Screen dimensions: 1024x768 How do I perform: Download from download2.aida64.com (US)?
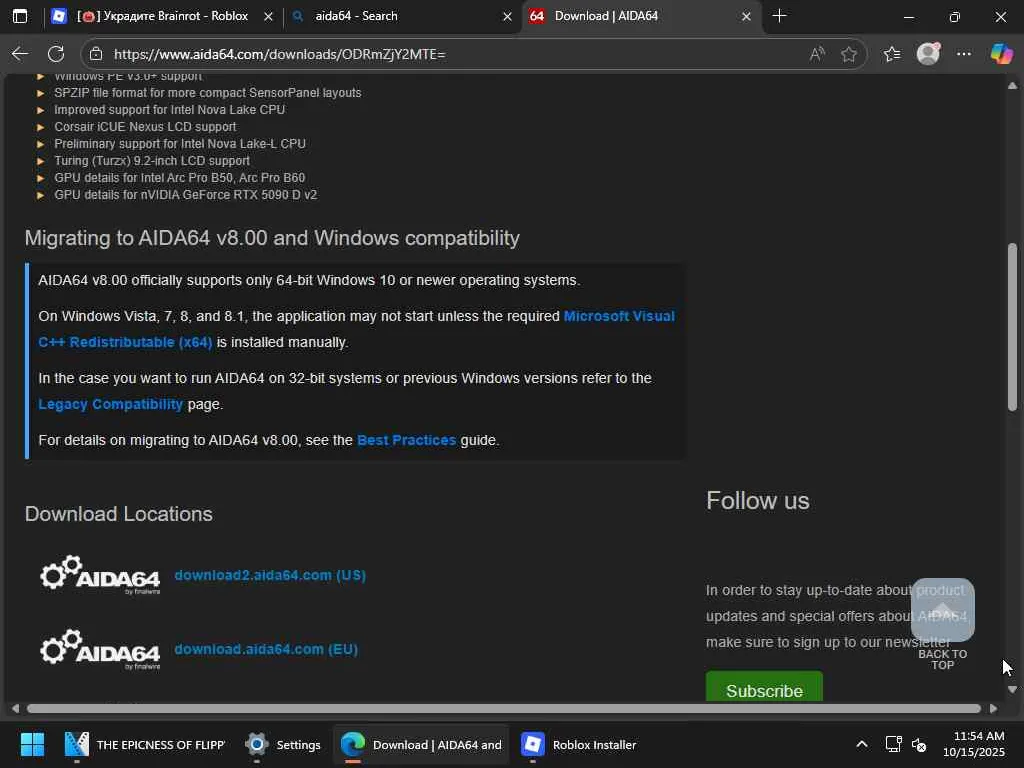tap(270, 575)
